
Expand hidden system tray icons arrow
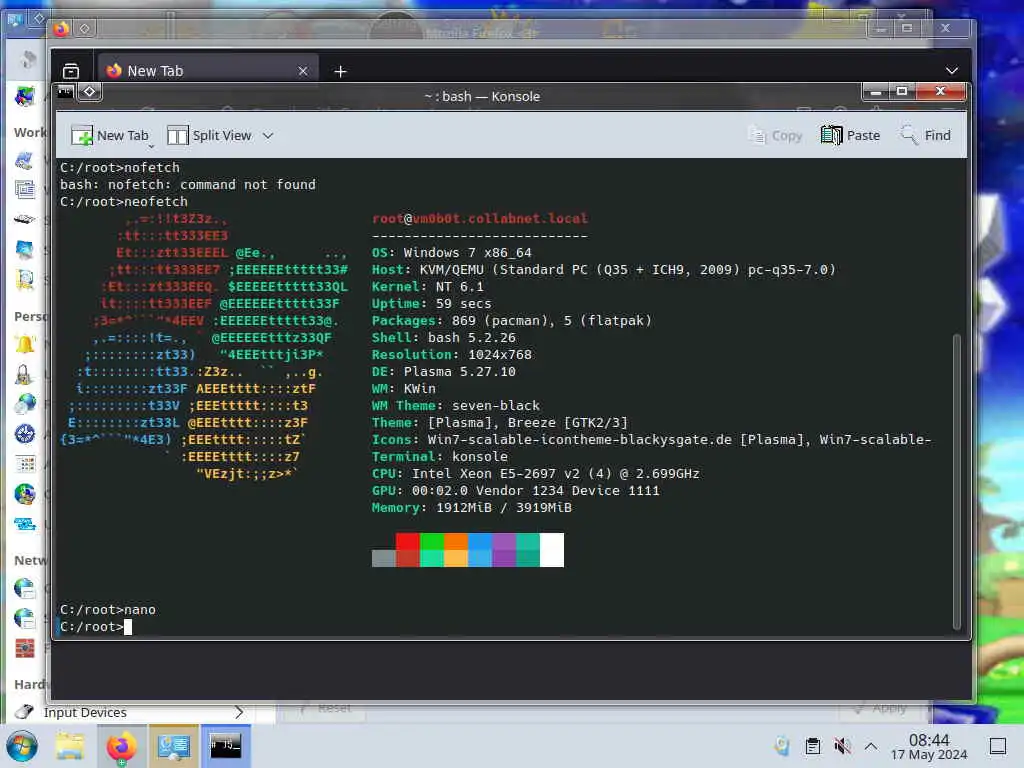tap(871, 746)
